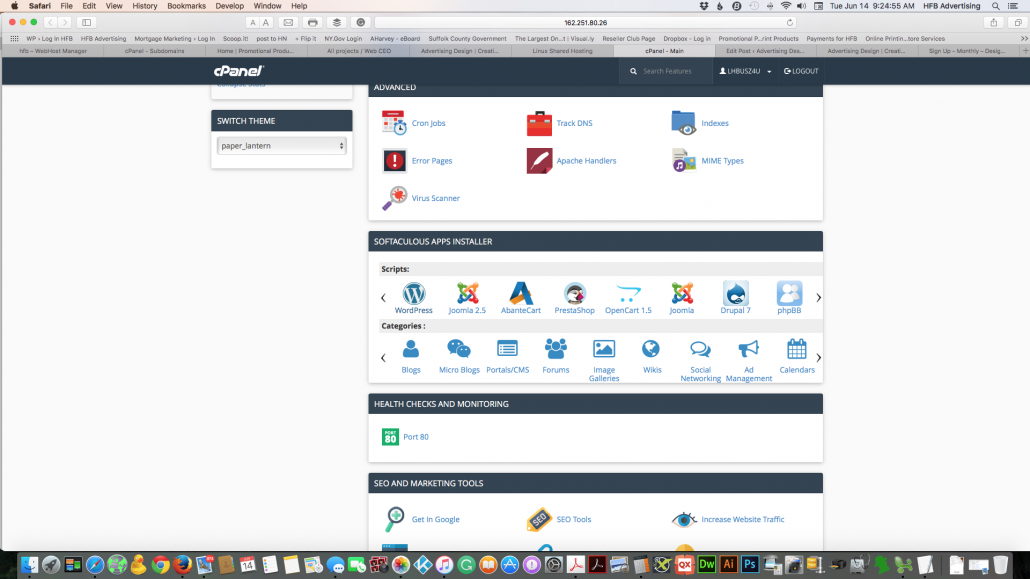Select the WordPress script icon

[414, 294]
